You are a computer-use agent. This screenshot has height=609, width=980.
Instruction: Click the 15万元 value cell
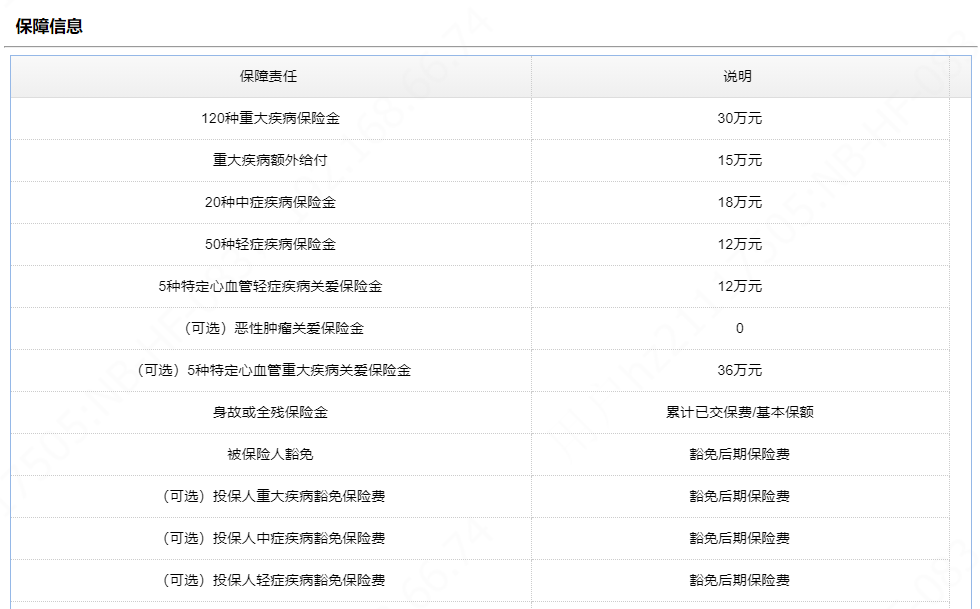pyautogui.click(x=739, y=159)
